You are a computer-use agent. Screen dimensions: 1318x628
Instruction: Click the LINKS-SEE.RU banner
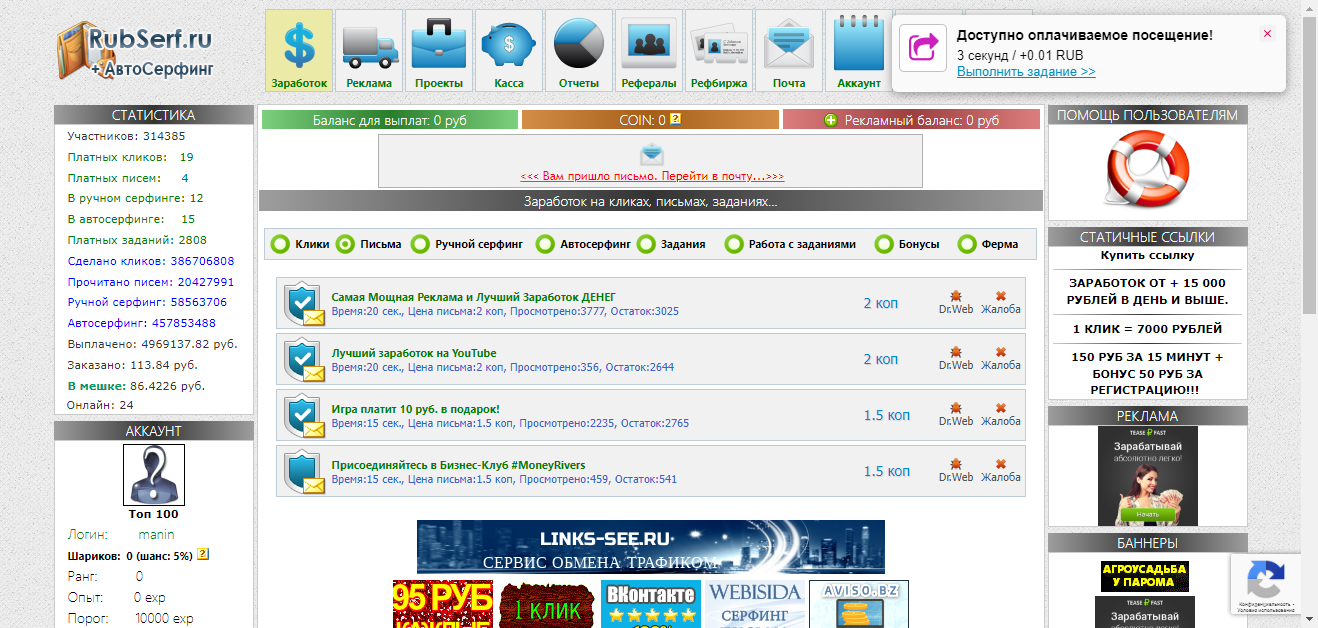pos(651,547)
